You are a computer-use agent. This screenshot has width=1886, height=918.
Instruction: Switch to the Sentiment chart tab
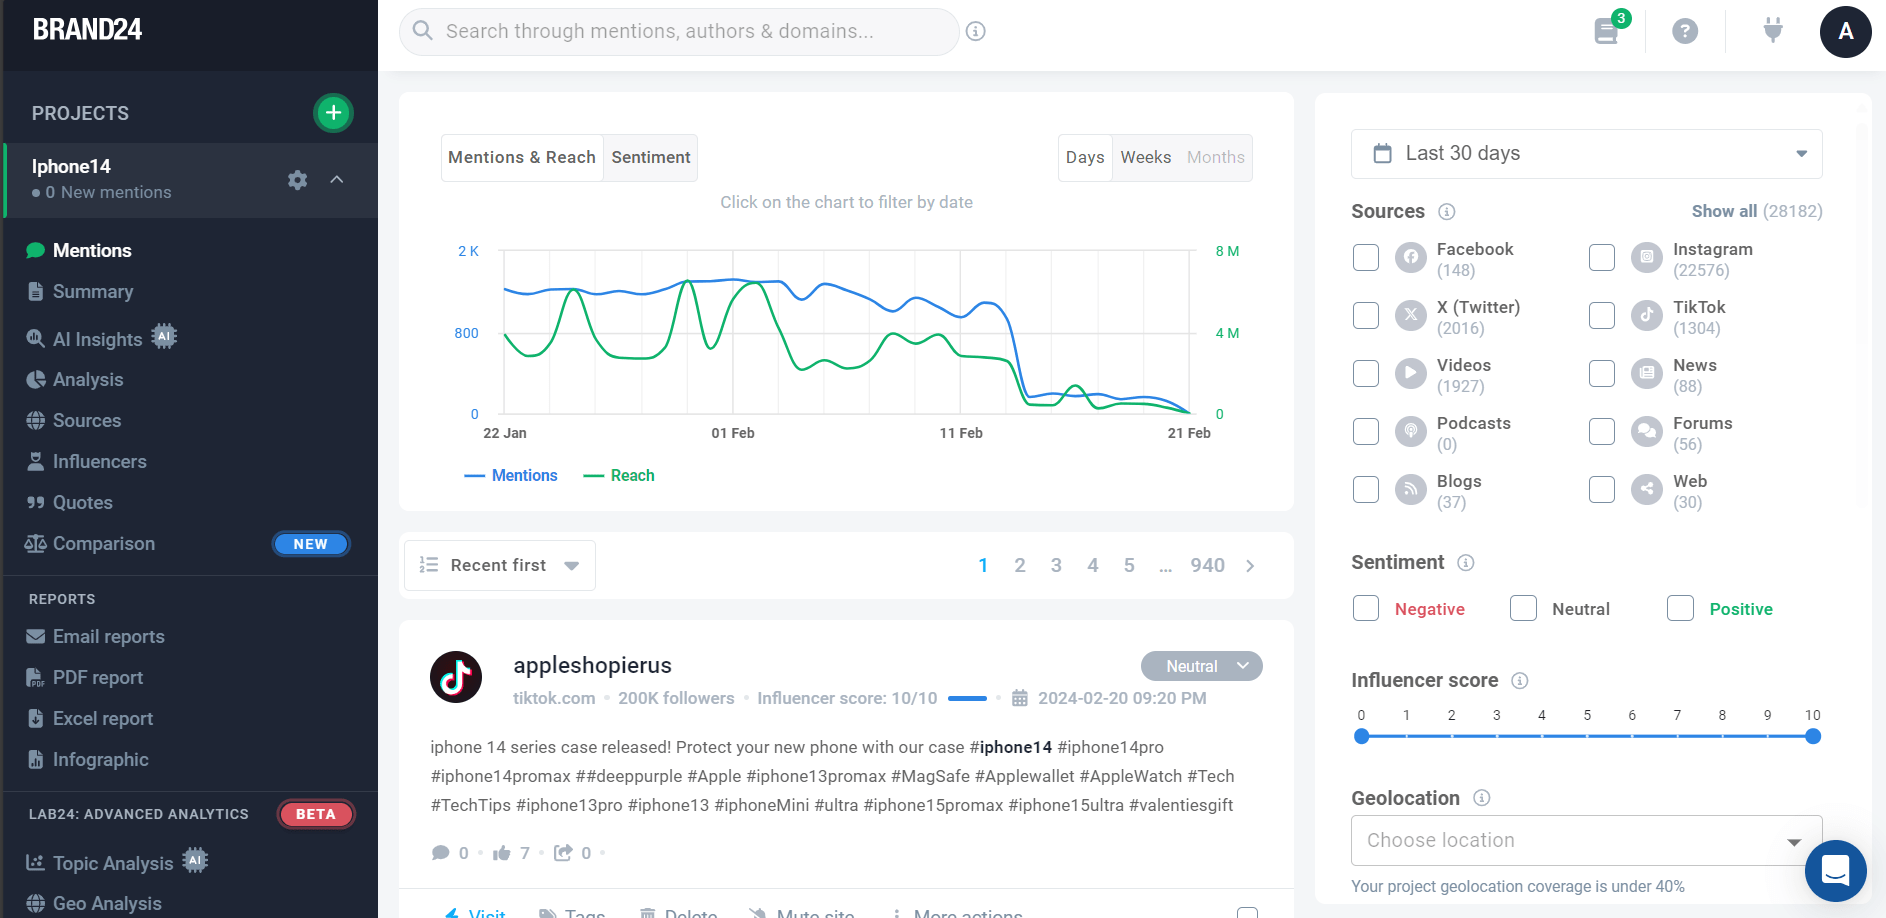tap(650, 157)
